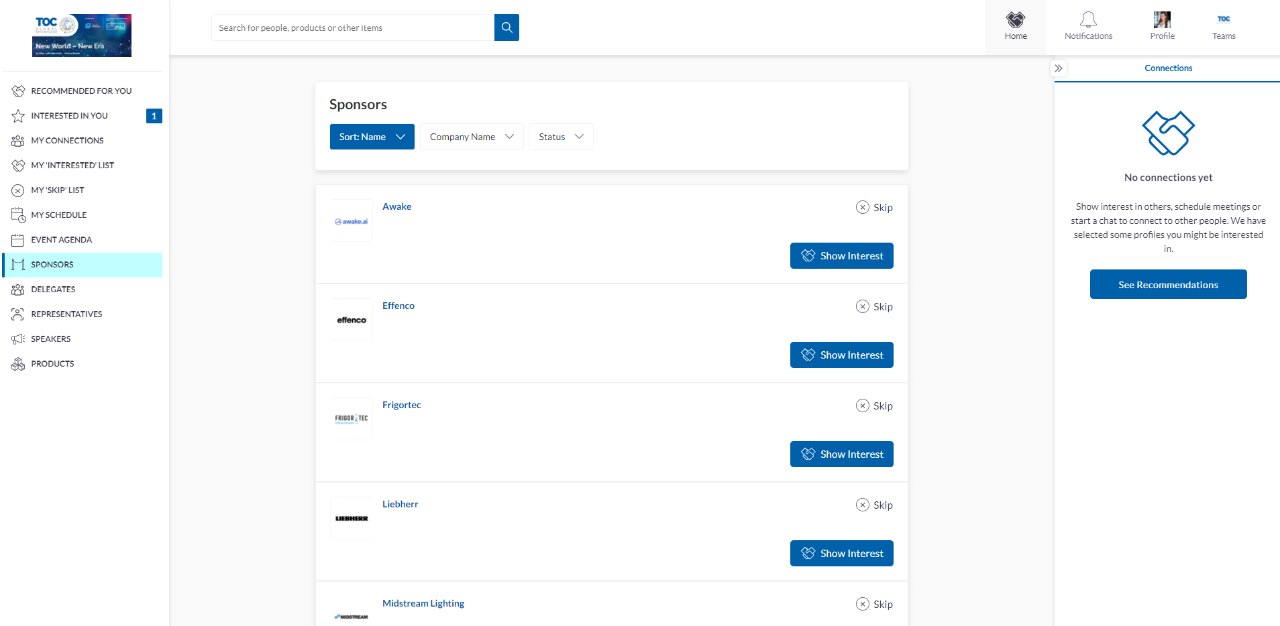1280x626 pixels.
Task: Open the Midstream Lighting sponsor link
Action: point(423,603)
